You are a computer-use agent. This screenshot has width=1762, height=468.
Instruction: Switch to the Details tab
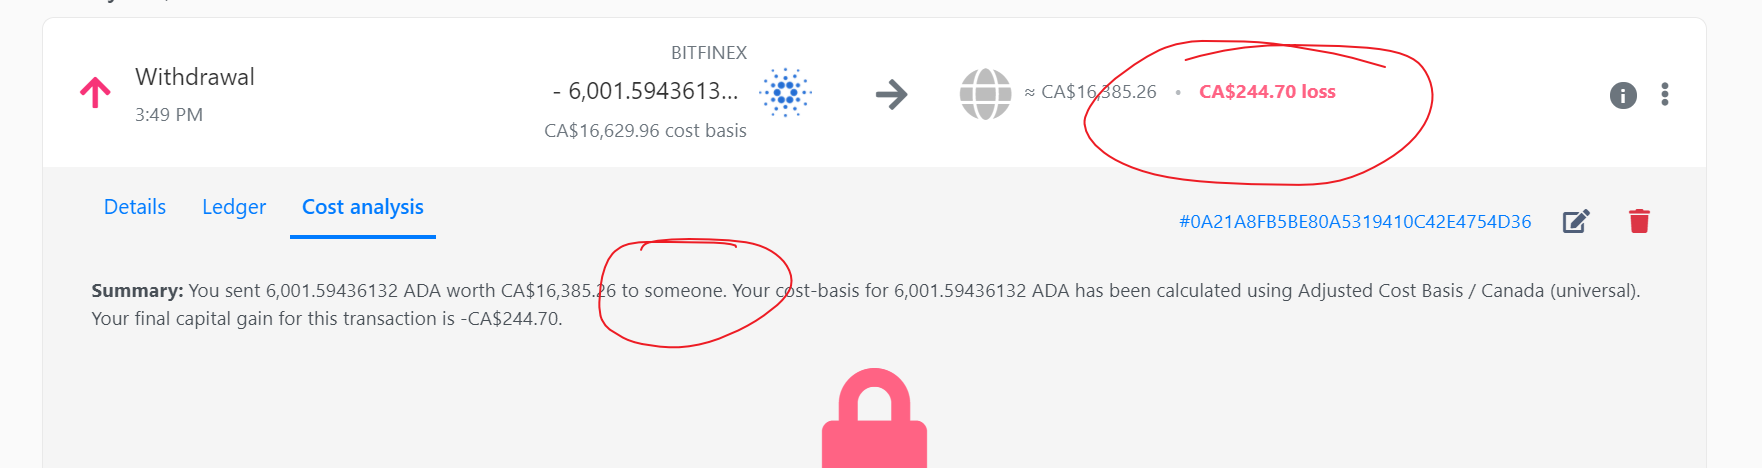pos(135,207)
